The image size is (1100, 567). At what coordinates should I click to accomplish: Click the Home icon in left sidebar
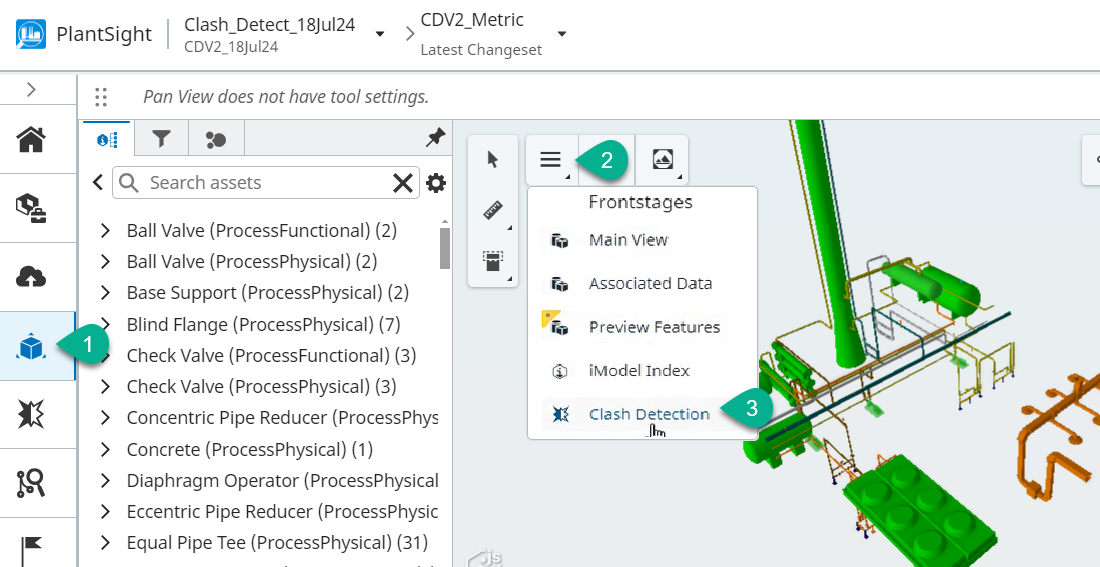coord(31,140)
